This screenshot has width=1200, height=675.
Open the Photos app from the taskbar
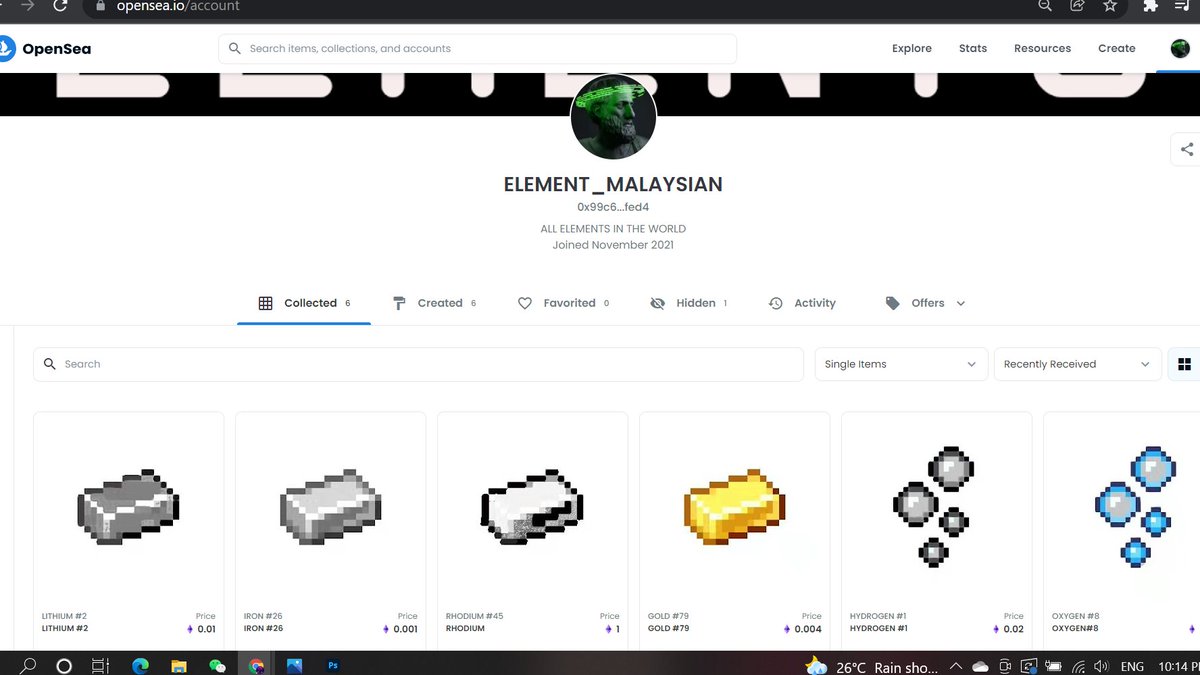(295, 665)
